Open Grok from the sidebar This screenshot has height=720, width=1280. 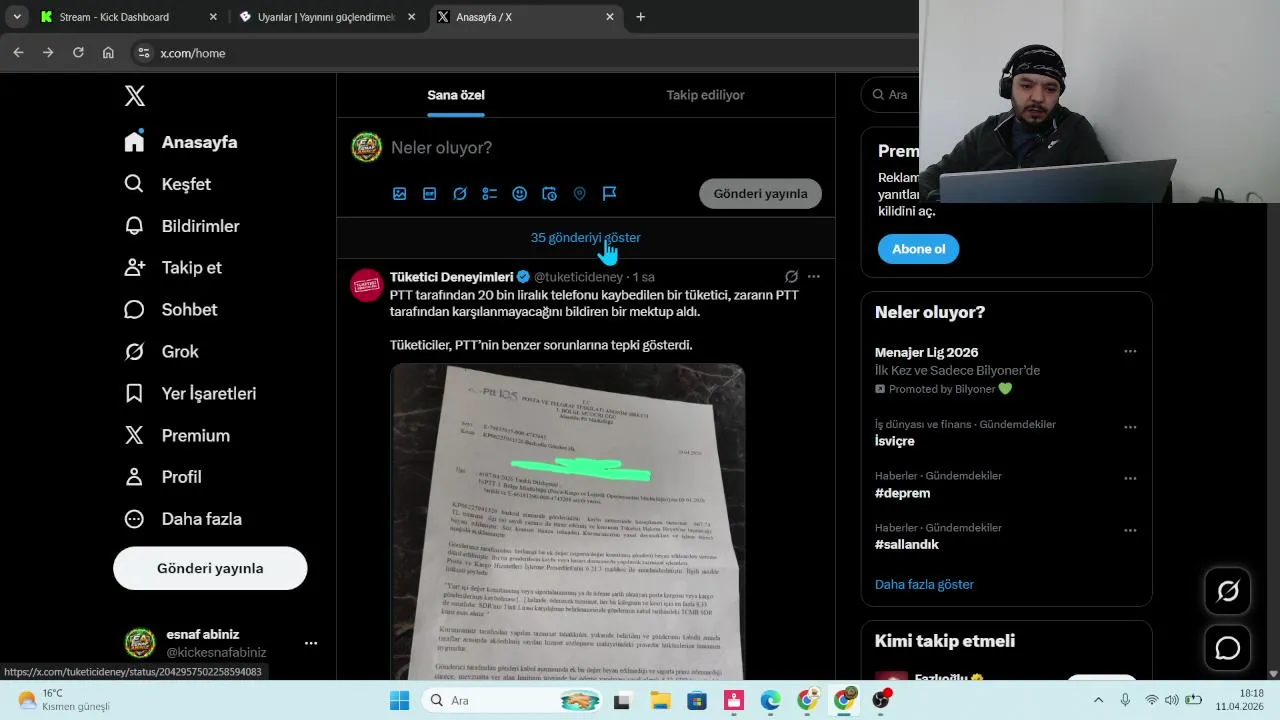pyautogui.click(x=162, y=352)
